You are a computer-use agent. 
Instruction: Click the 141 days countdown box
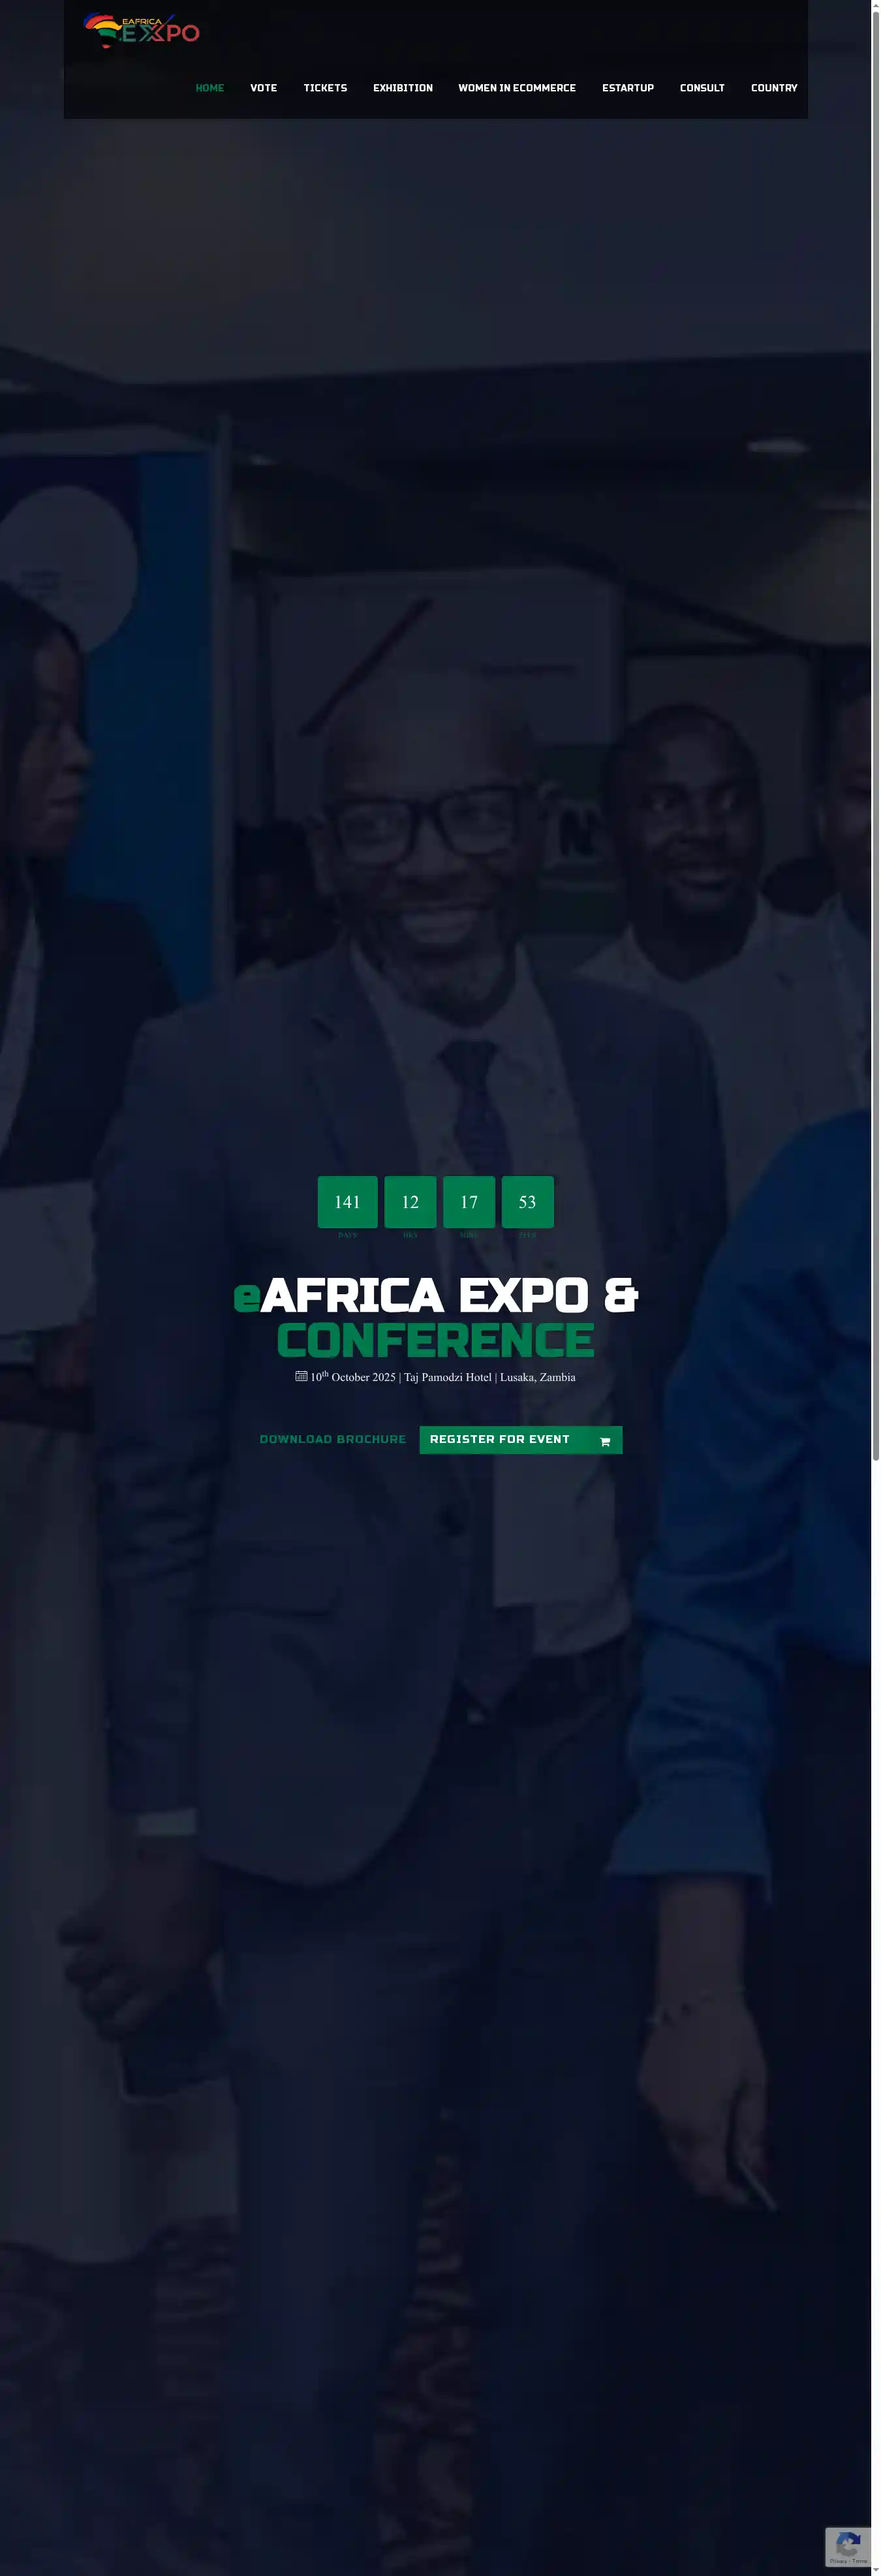[x=347, y=1202]
